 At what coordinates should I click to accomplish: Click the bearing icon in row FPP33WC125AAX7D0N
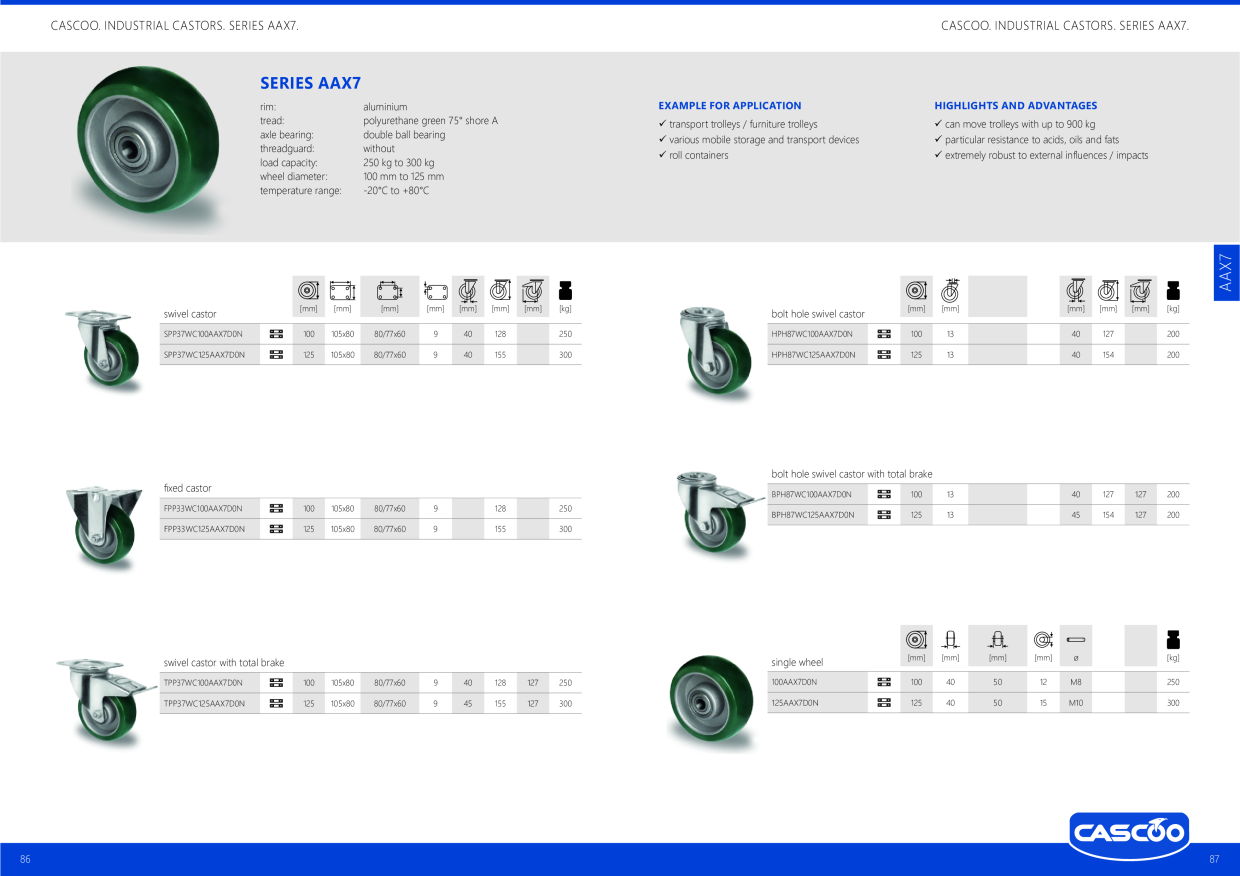coord(277,529)
